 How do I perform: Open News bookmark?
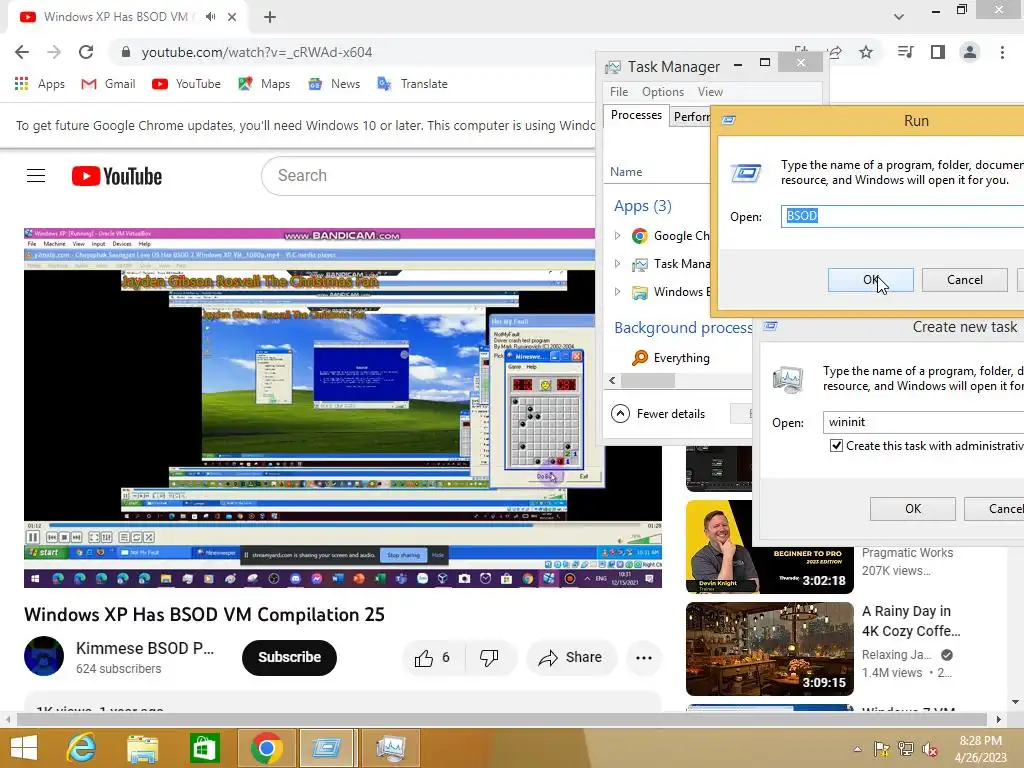coord(334,84)
